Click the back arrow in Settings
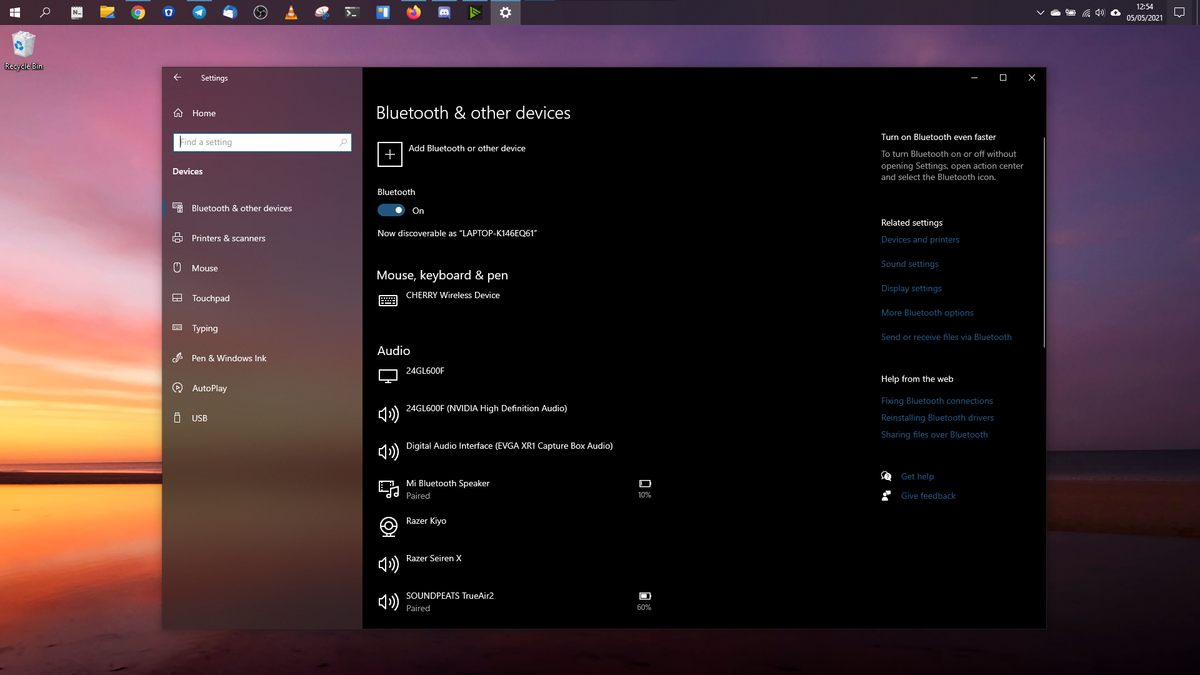This screenshot has height=675, width=1200. pyautogui.click(x=177, y=77)
